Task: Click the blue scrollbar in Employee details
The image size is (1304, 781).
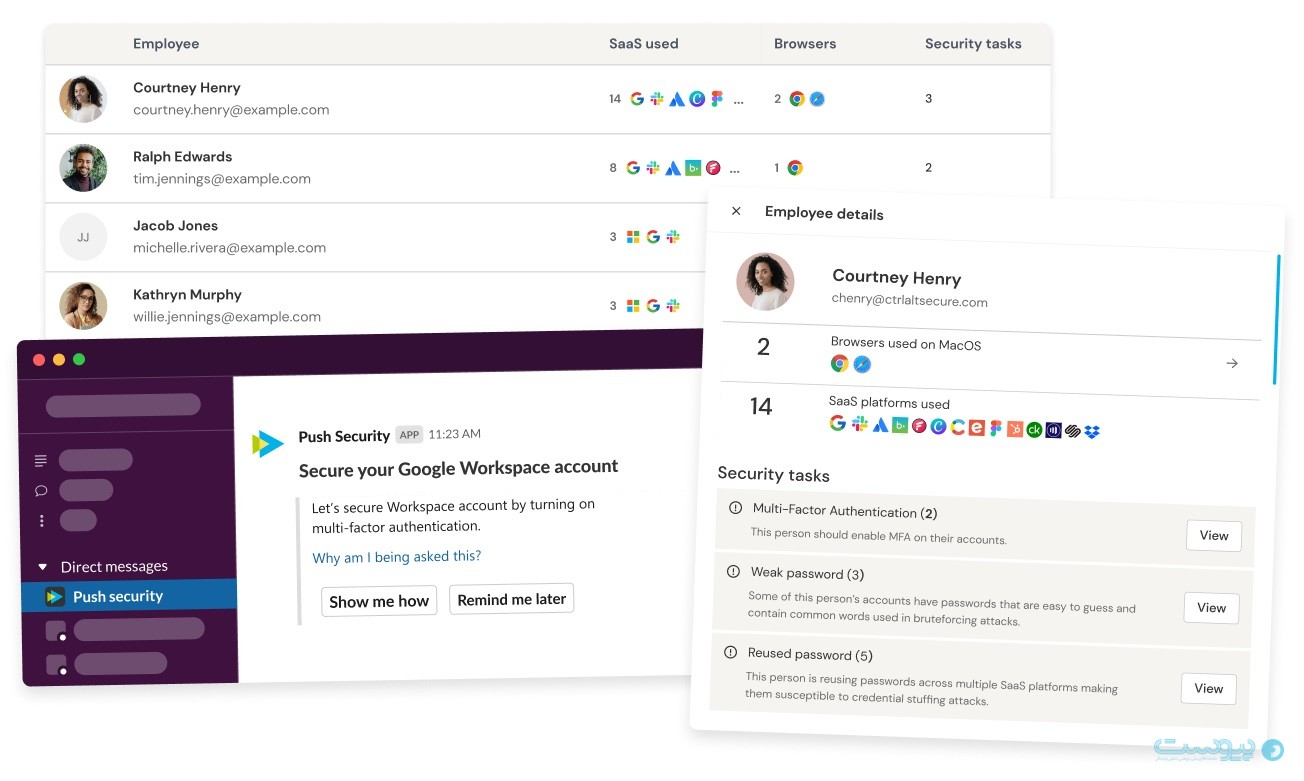Action: [1277, 318]
